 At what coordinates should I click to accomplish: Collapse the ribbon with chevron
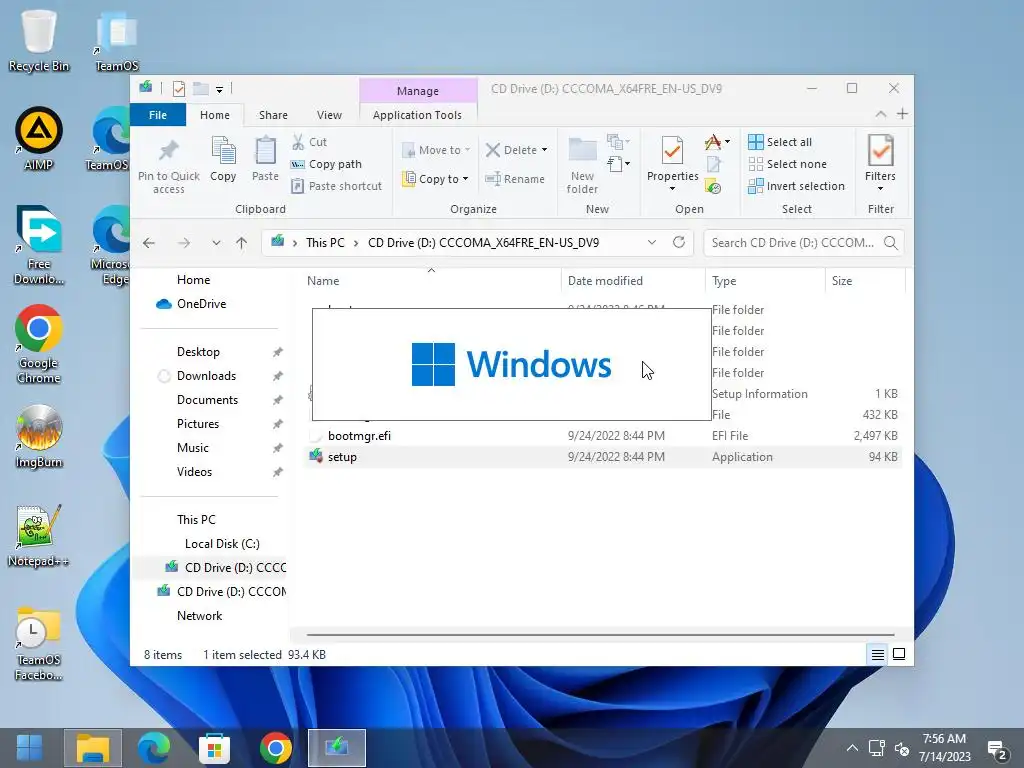[x=880, y=114]
